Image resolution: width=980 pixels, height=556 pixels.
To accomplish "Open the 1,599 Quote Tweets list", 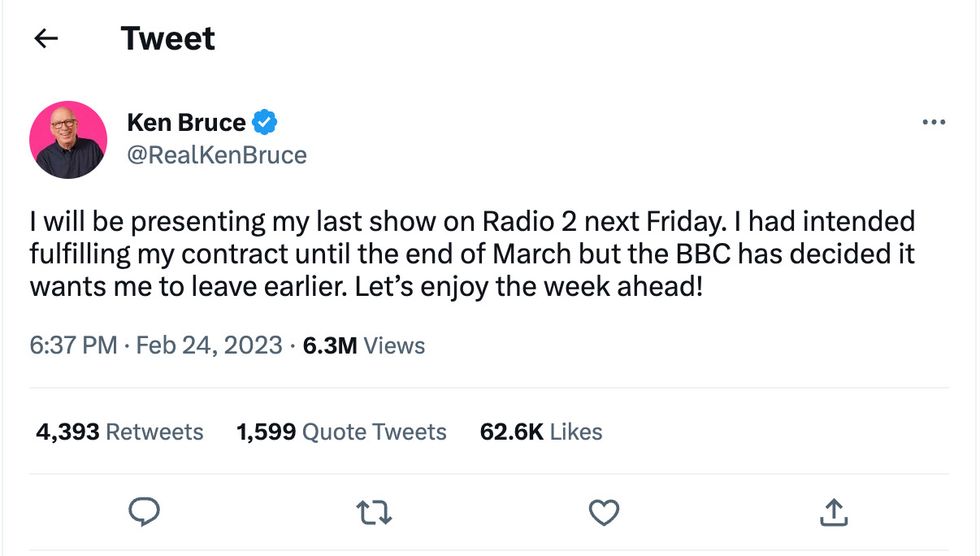I will click(x=341, y=432).
